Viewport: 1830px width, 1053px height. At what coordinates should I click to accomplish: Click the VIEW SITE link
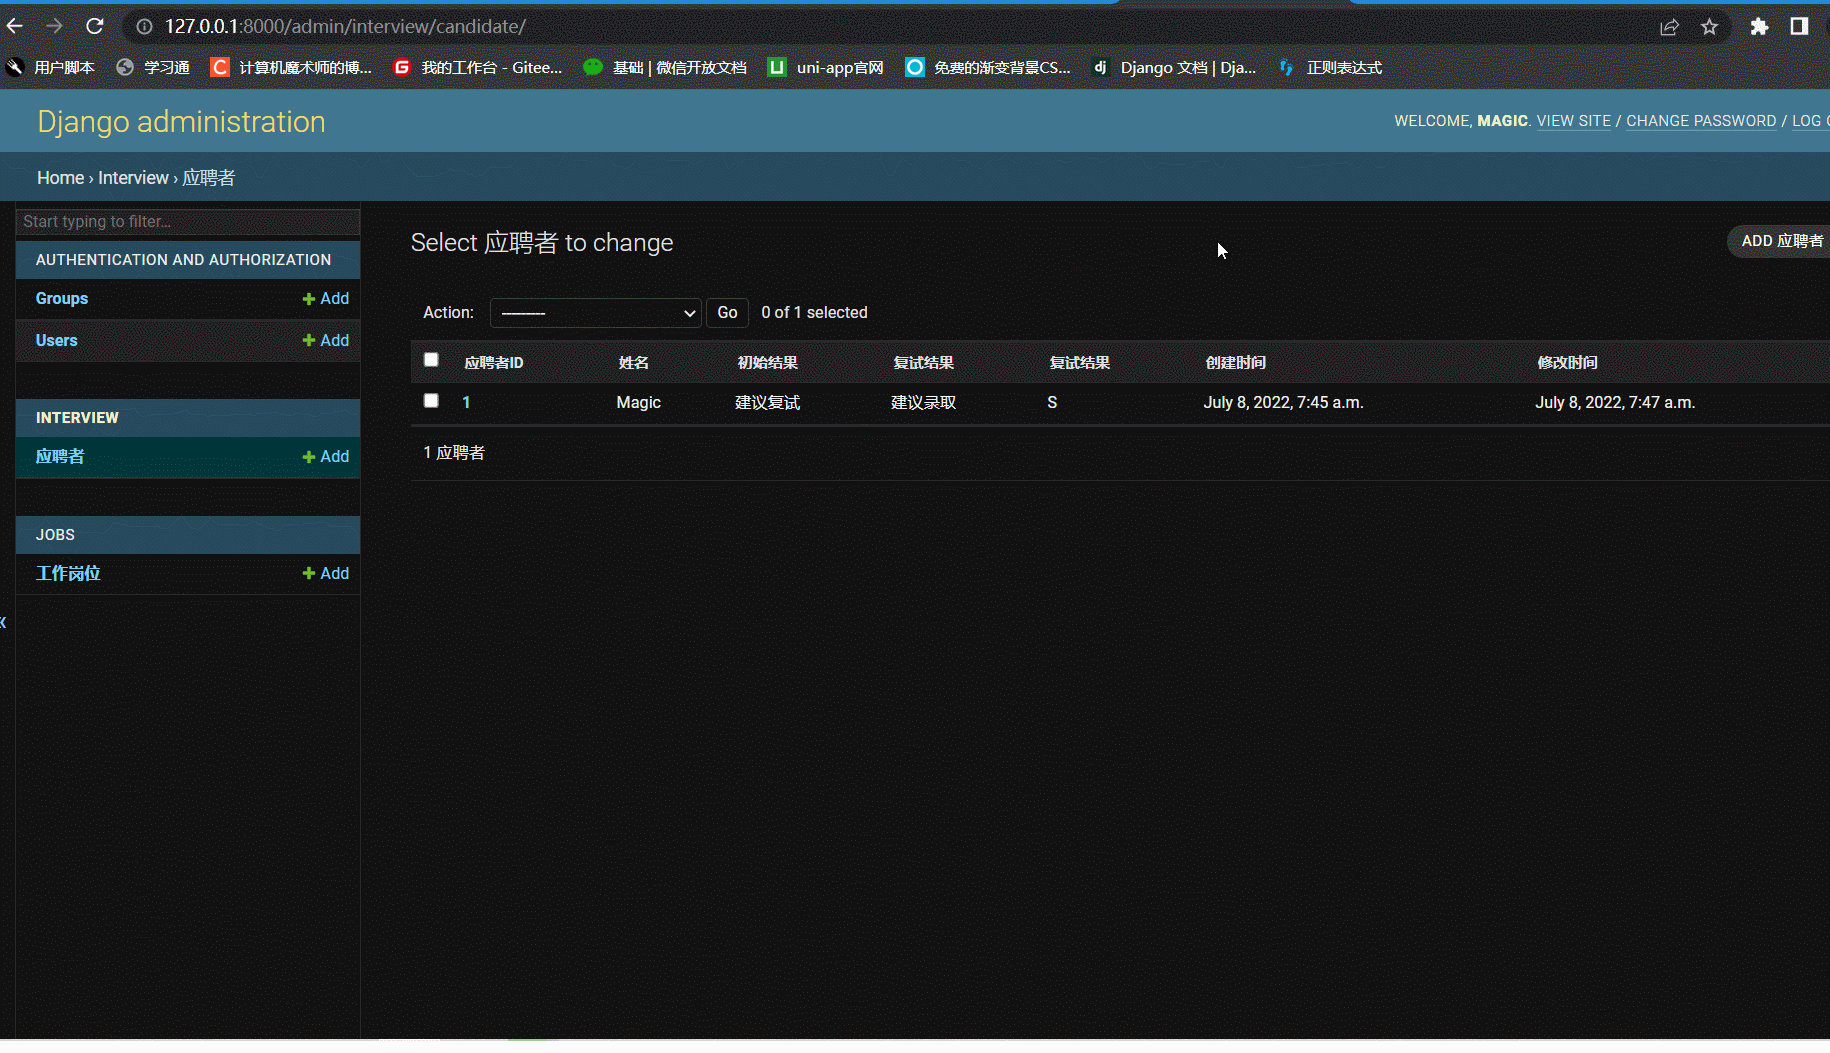(1573, 121)
